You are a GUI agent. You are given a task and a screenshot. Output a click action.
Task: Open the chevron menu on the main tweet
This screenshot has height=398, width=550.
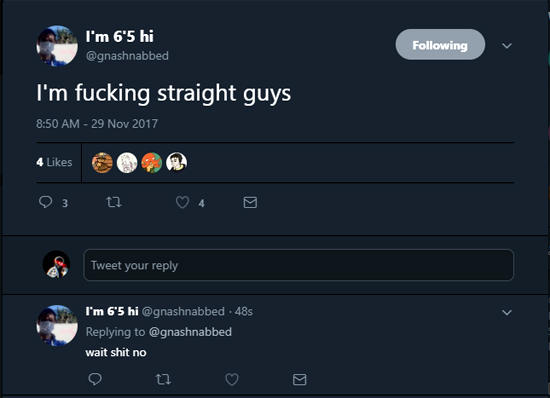coord(507,46)
